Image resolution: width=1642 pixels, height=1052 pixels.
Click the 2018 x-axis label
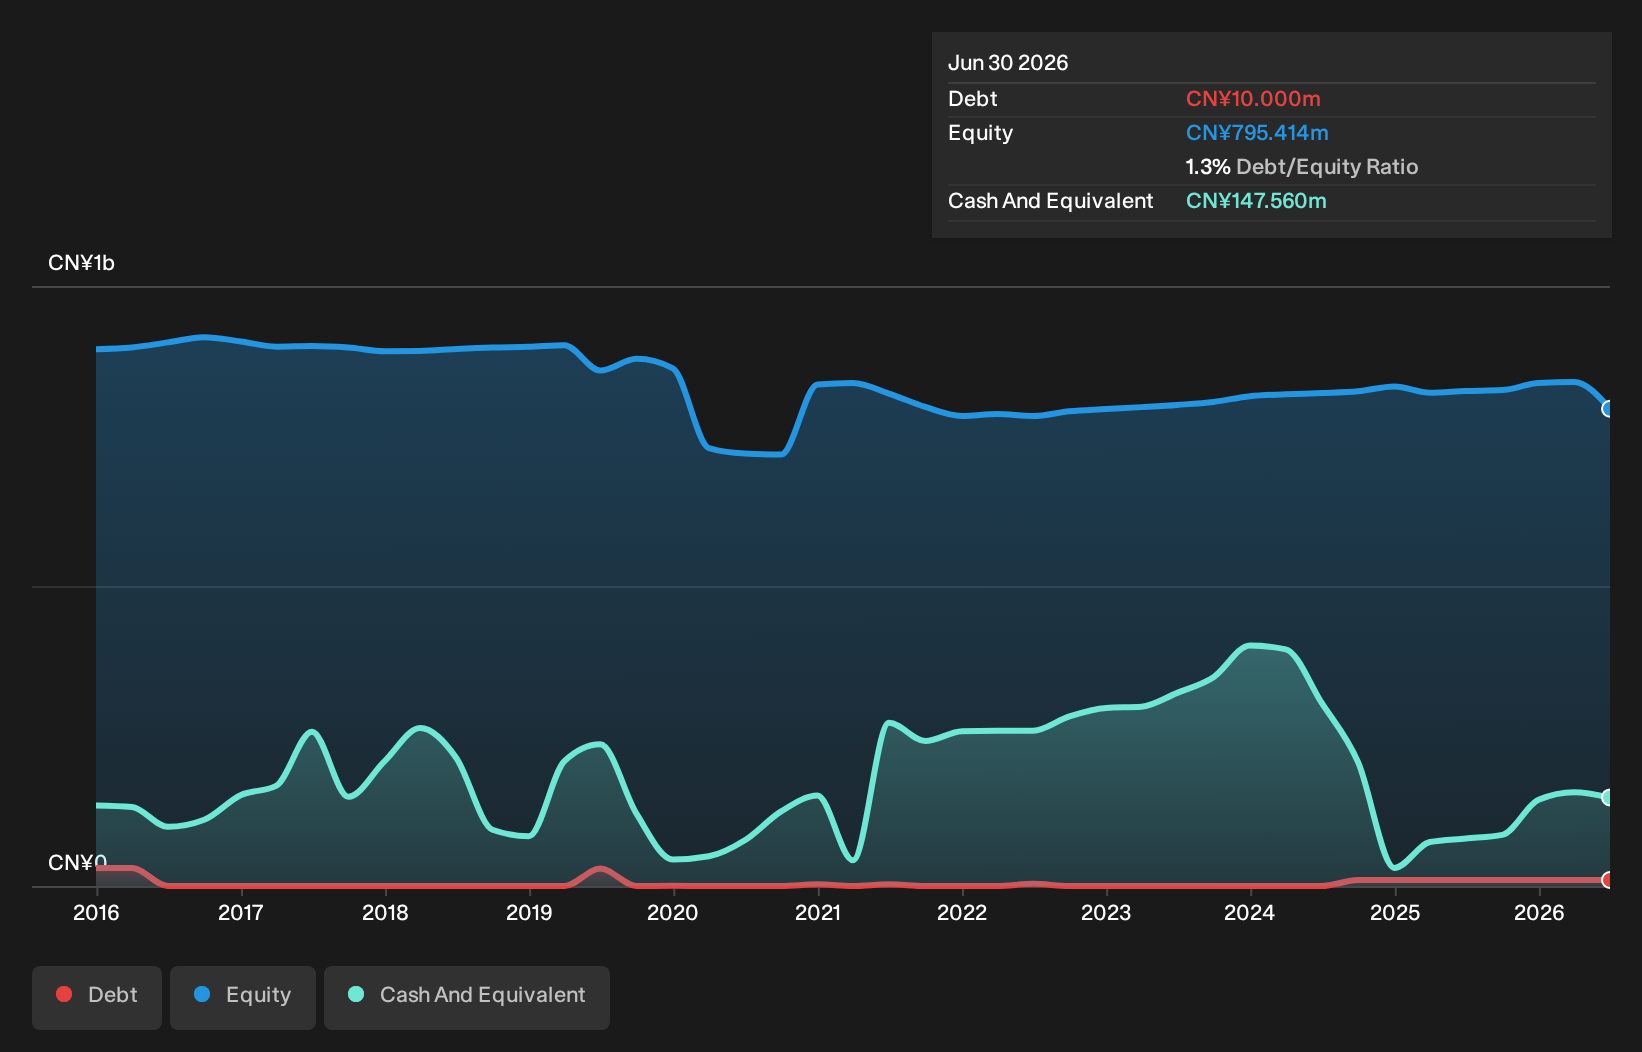[385, 912]
